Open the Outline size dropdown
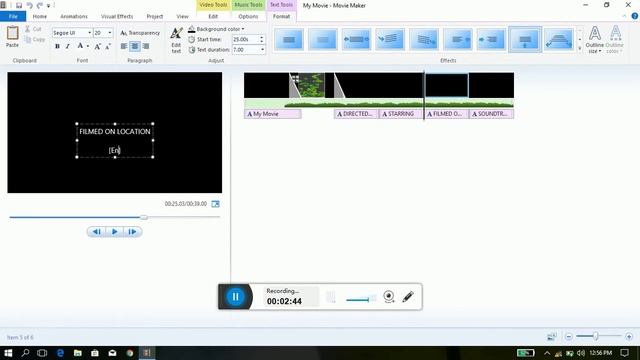Viewport: 640px width, 360px height. 595,40
